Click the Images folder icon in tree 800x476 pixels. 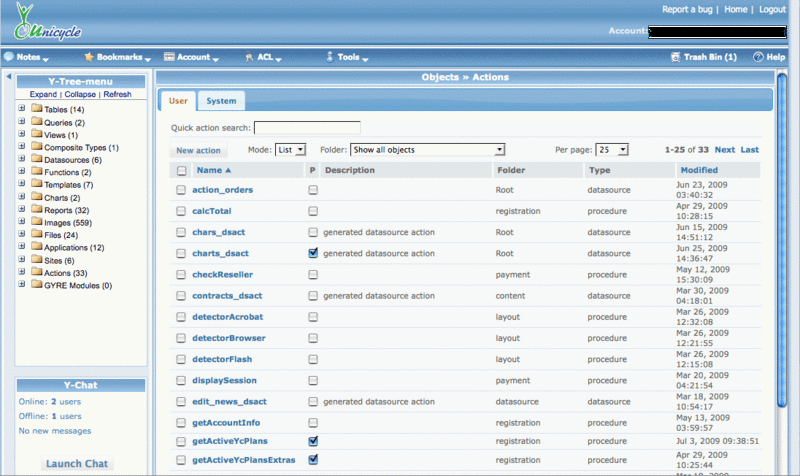[36, 223]
